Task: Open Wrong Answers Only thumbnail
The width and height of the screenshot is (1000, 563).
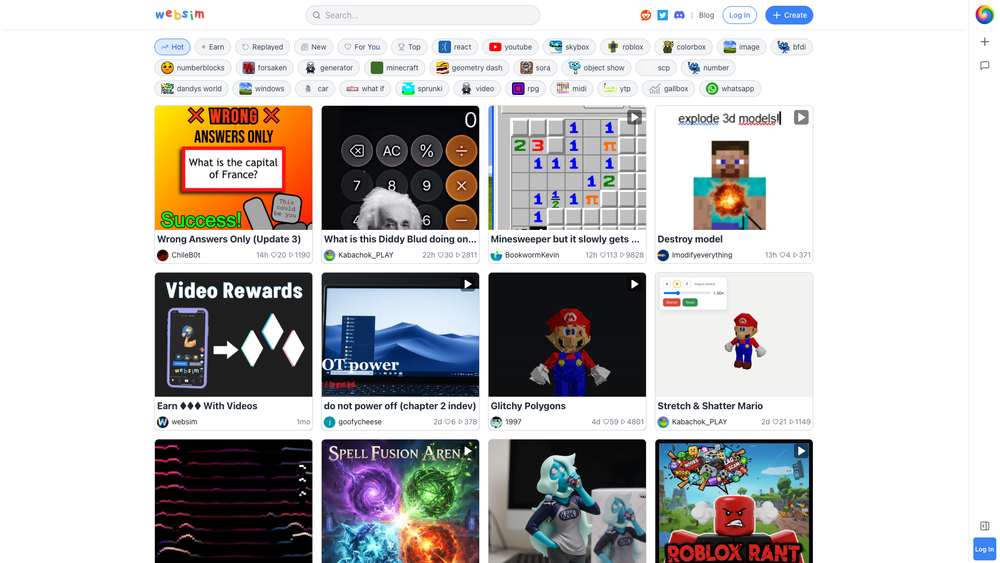Action: pyautogui.click(x=233, y=168)
